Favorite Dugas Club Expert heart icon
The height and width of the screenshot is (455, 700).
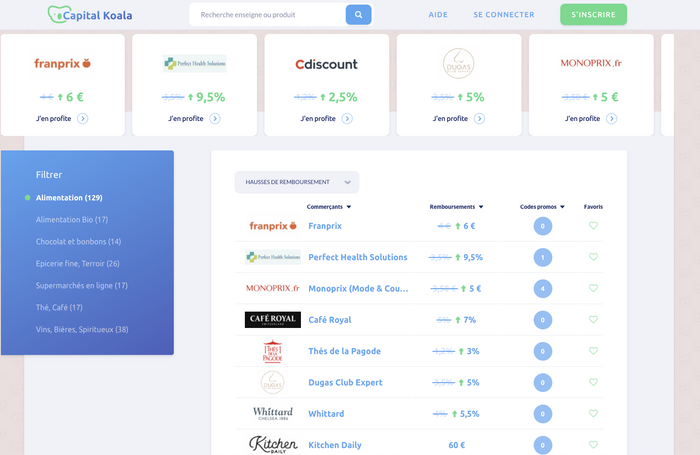[593, 382]
